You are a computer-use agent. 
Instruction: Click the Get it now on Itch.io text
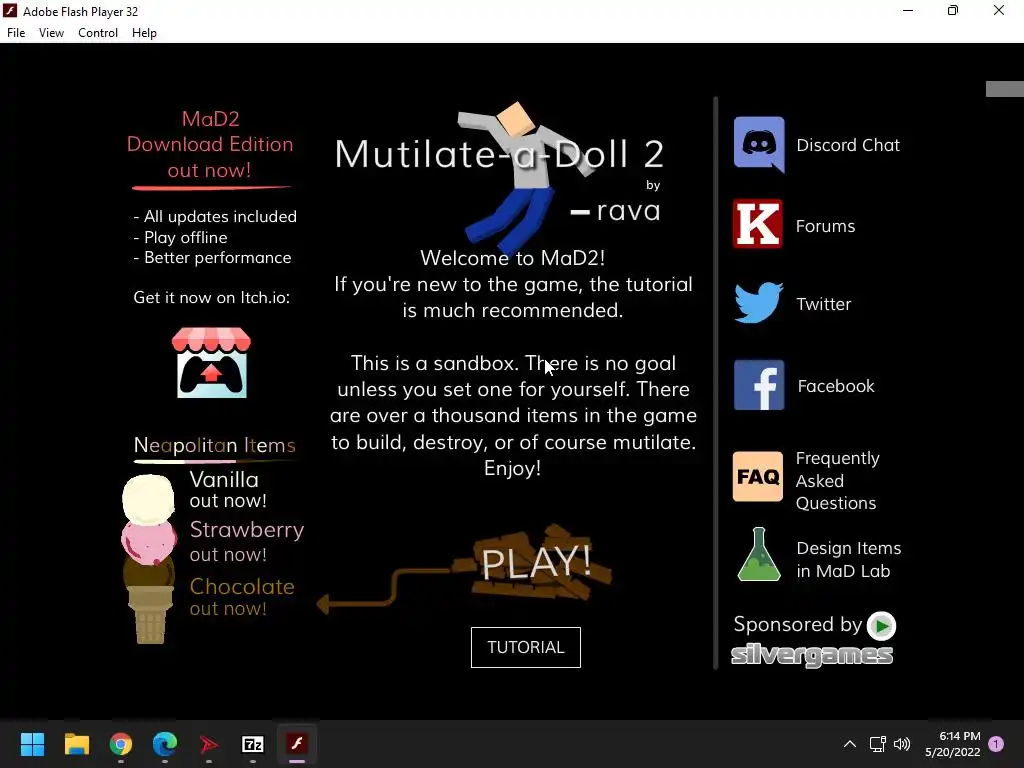click(x=212, y=297)
